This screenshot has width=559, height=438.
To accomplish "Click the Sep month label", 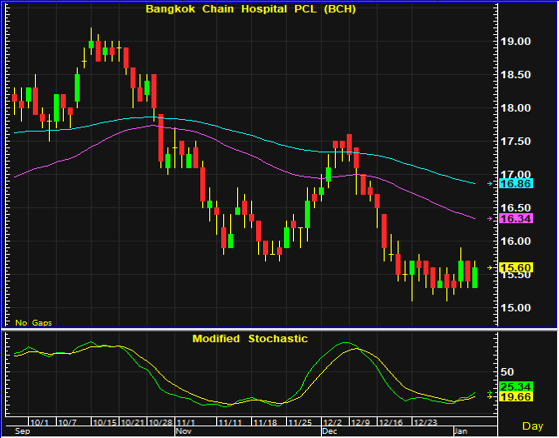I will point(22,431).
